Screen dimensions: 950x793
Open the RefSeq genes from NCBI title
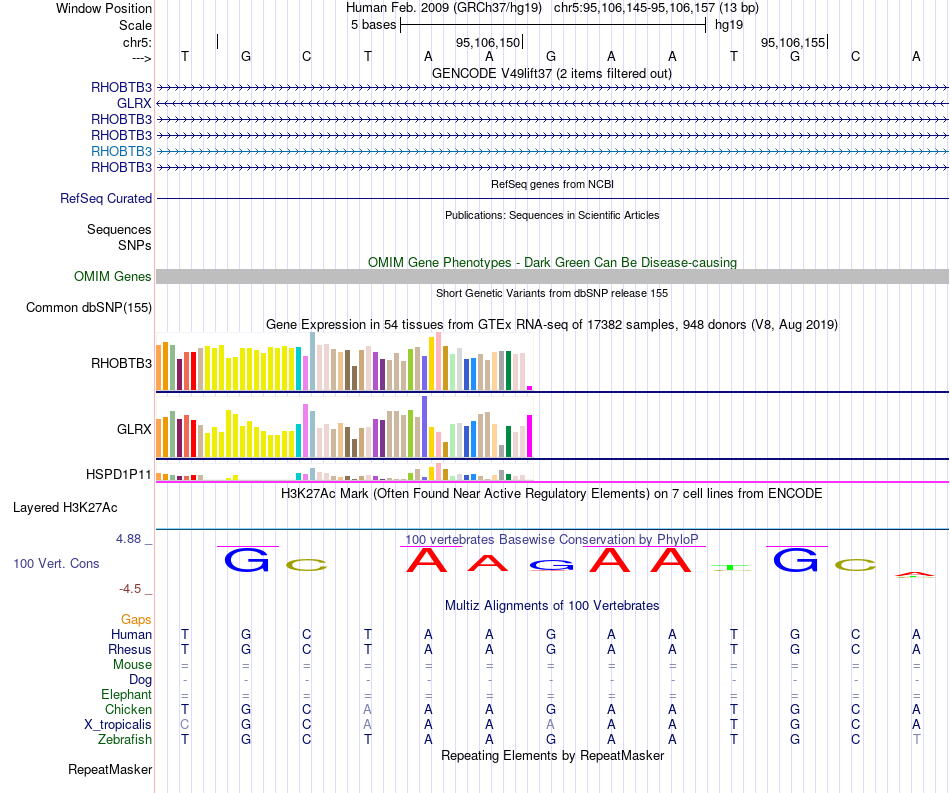tap(552, 184)
